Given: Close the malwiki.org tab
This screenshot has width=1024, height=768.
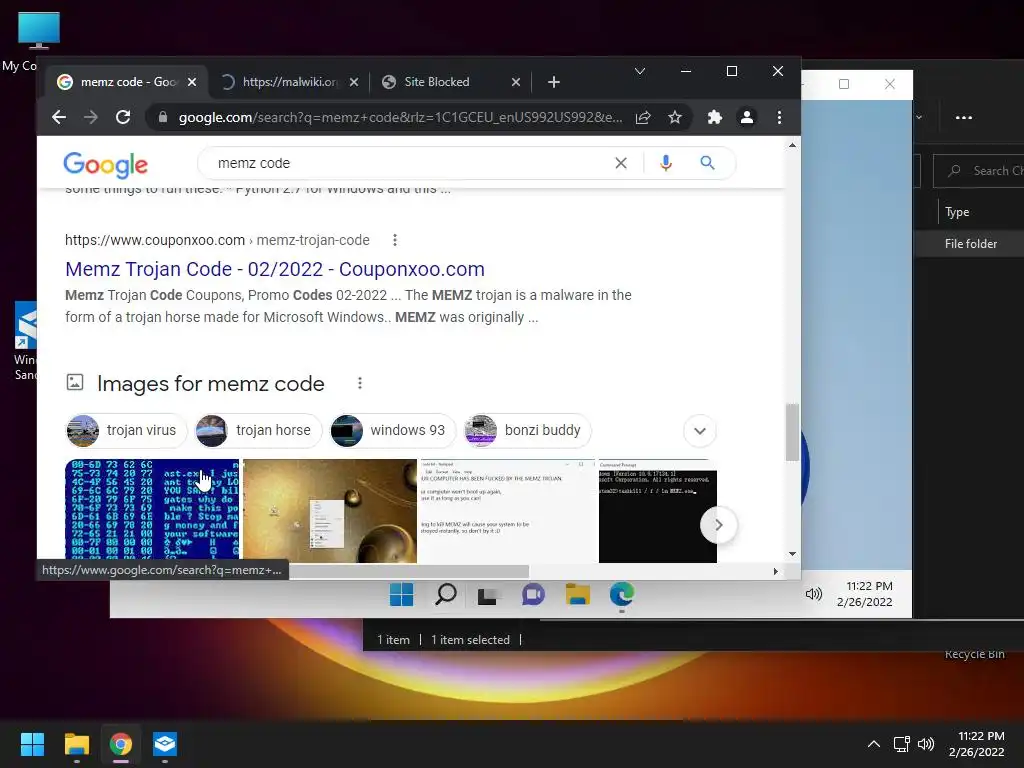Looking at the screenshot, I should click(x=353, y=82).
